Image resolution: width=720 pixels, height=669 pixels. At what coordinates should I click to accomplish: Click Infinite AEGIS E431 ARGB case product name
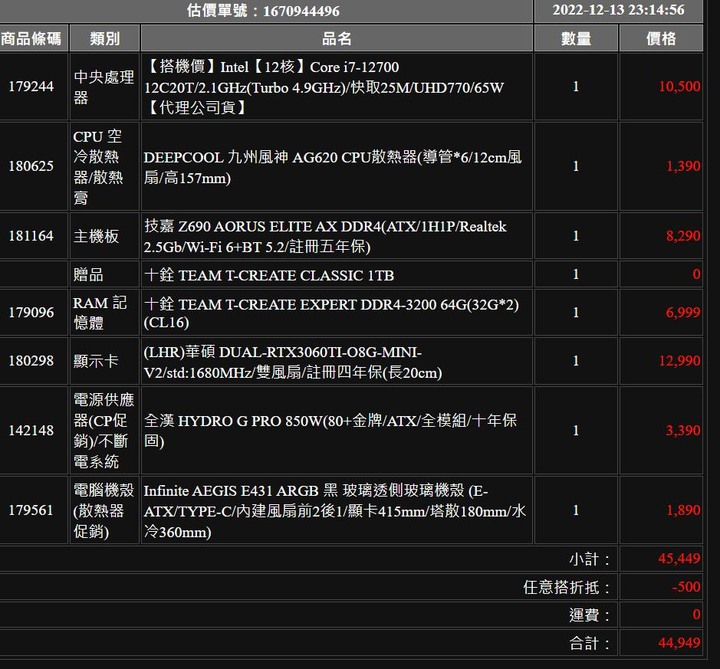pyautogui.click(x=335, y=511)
